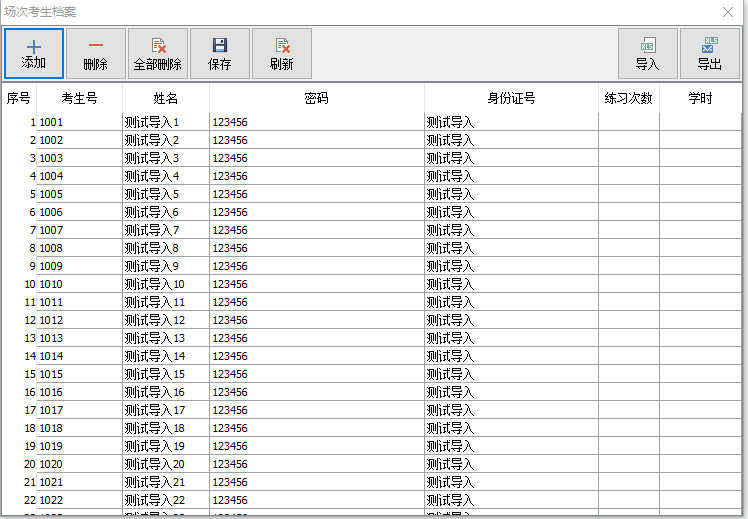The image size is (748, 519).
Task: Select password cell 123456 in row 17
Action: 317,410
